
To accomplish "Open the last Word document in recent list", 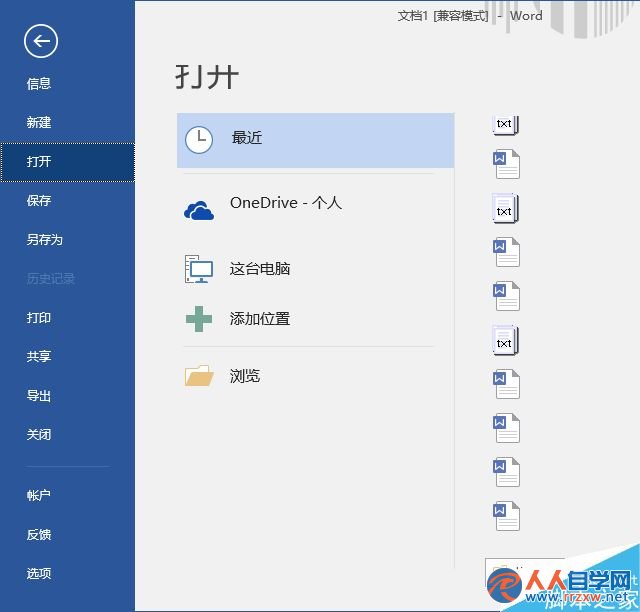I will [x=506, y=516].
